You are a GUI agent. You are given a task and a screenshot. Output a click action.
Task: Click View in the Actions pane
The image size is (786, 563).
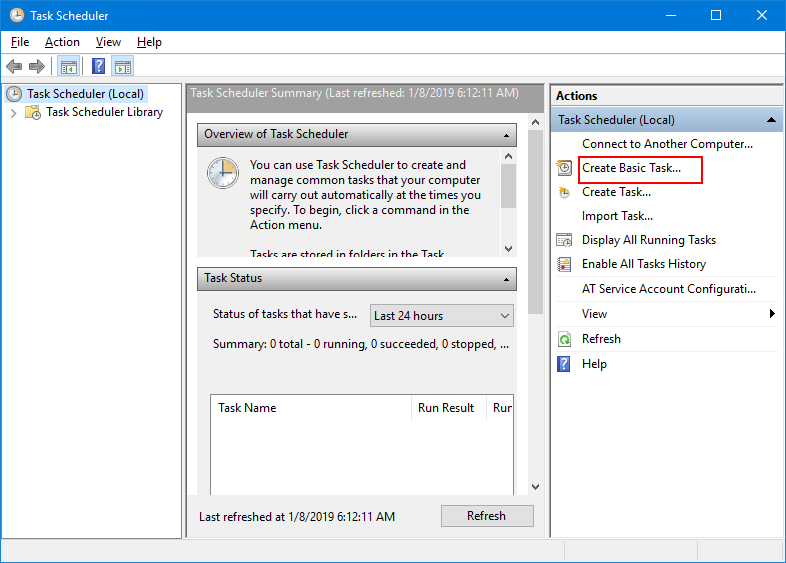(x=594, y=314)
